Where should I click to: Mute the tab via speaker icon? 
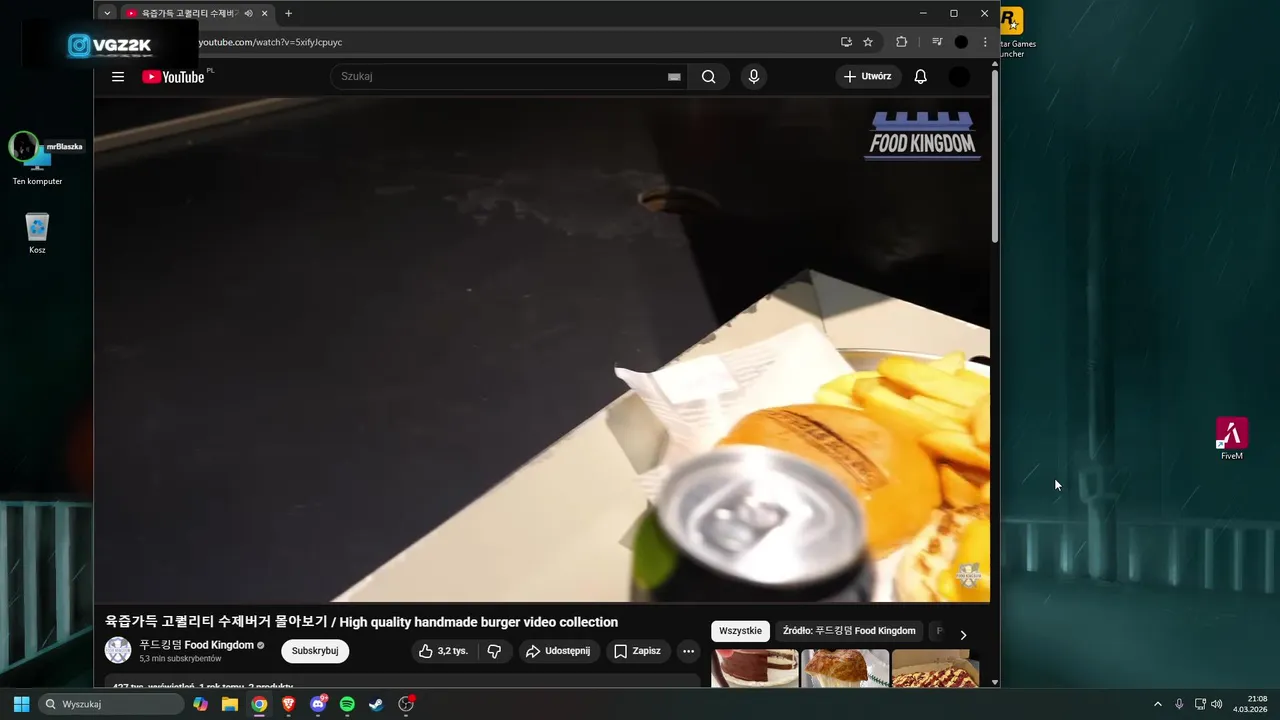coord(248,13)
